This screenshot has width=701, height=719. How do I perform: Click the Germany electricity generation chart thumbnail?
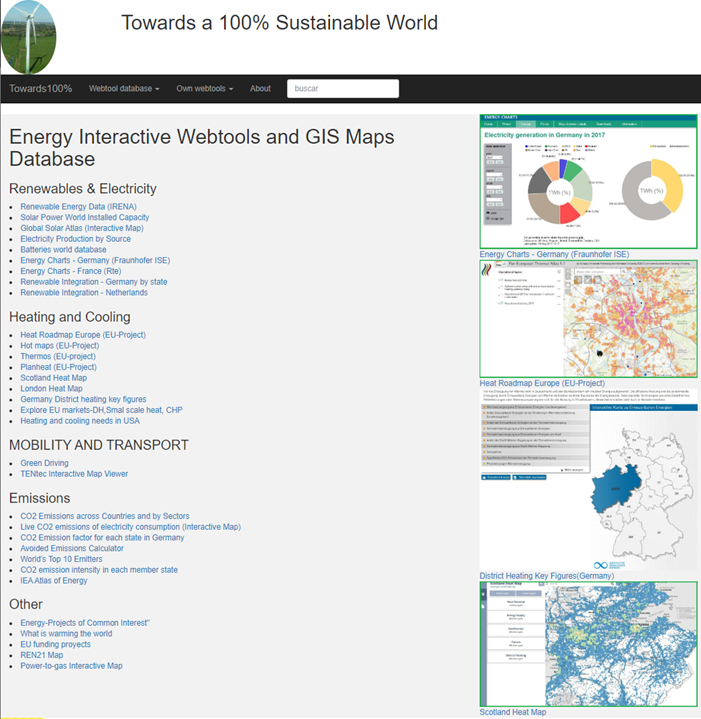[x=588, y=182]
